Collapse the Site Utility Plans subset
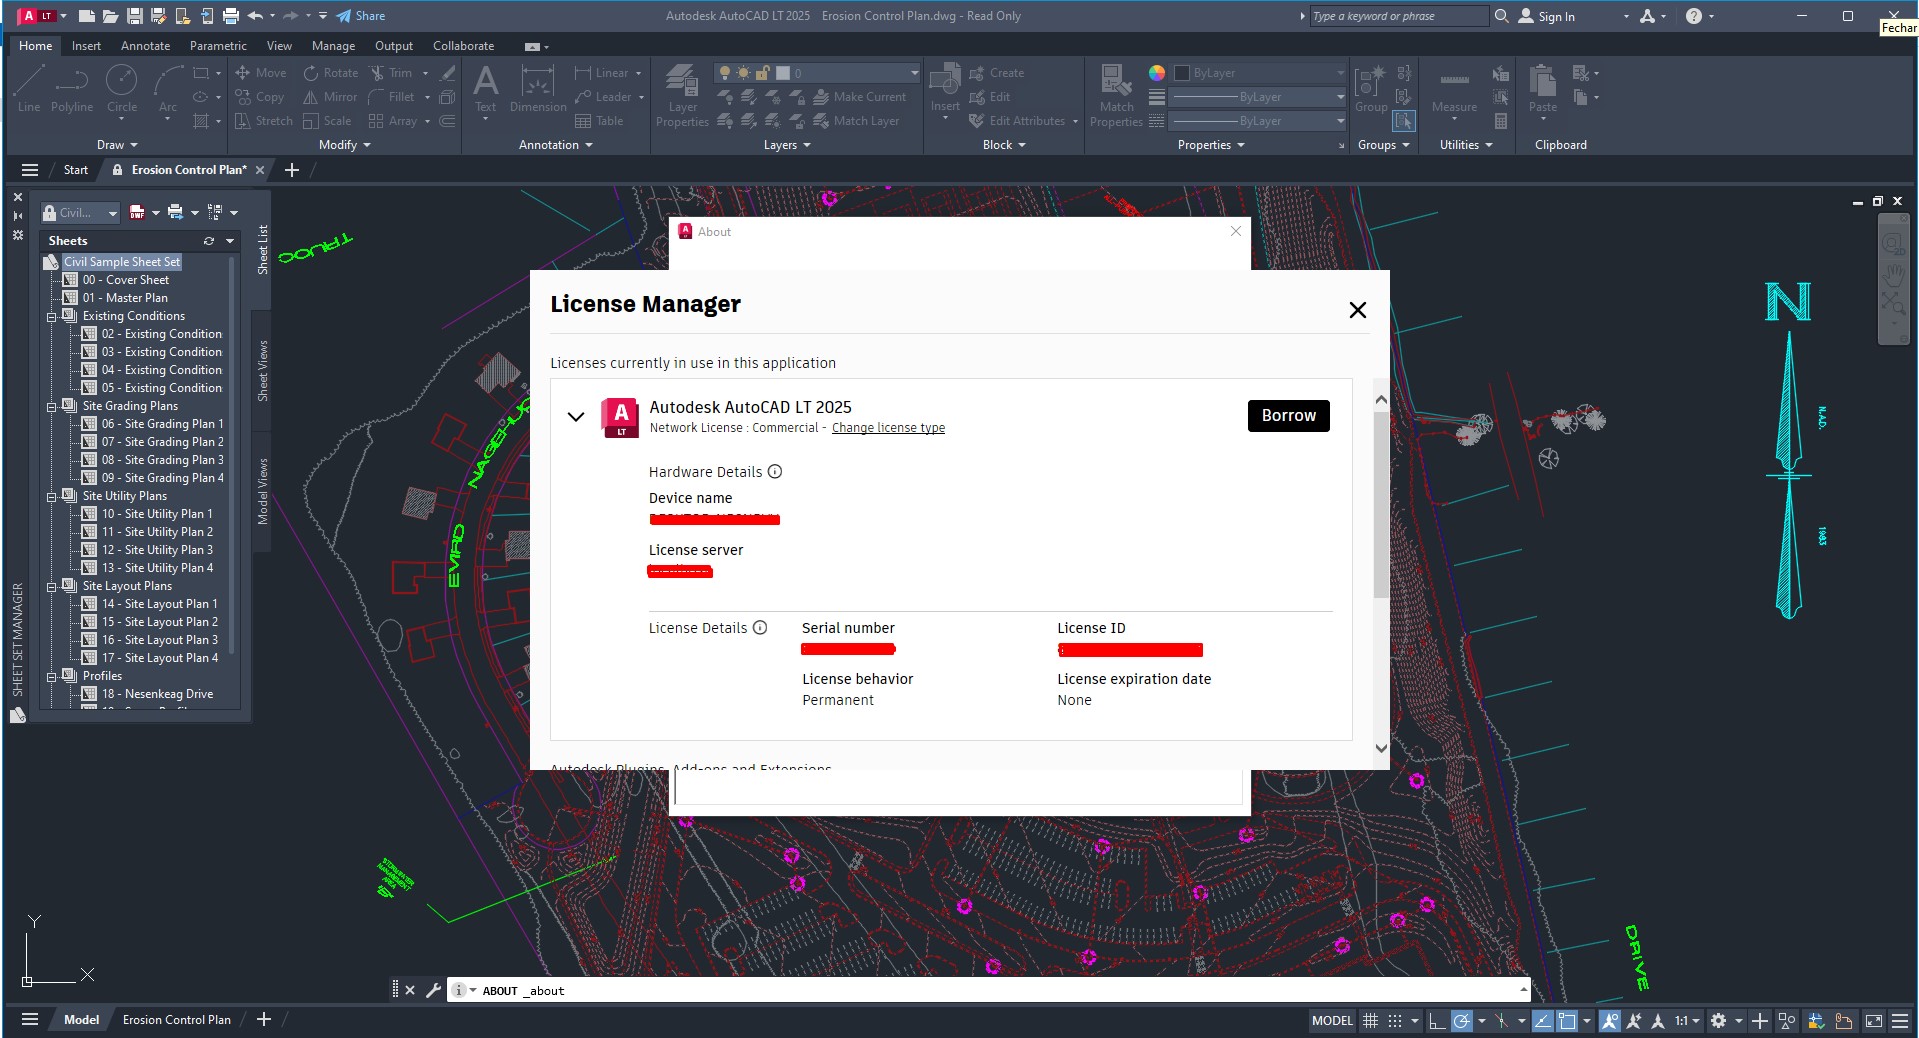1919x1038 pixels. 52,497
